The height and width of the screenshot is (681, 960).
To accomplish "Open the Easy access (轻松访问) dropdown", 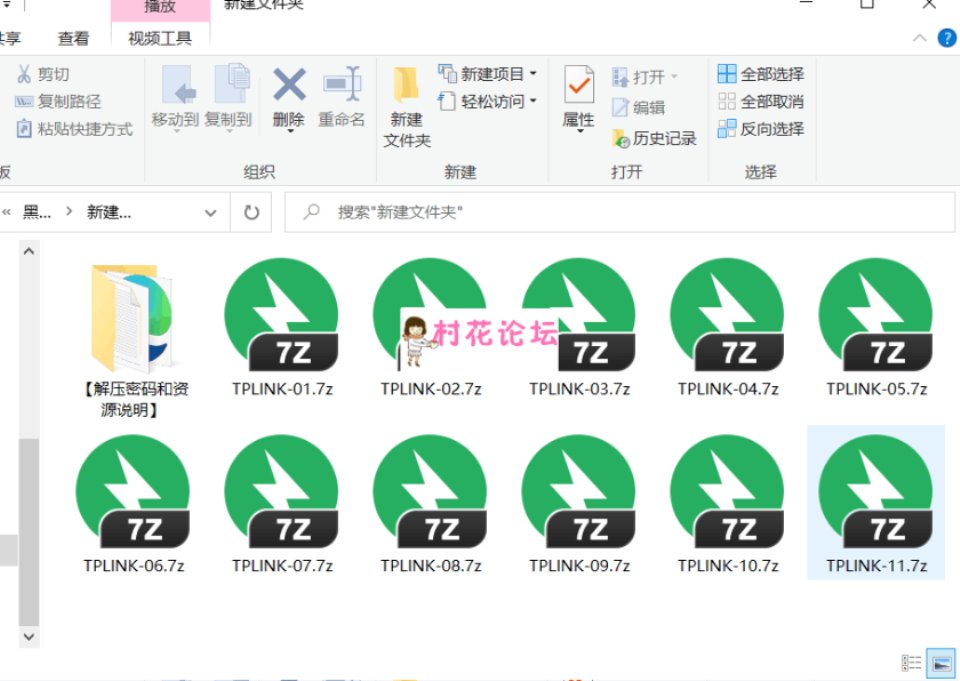I will (488, 101).
